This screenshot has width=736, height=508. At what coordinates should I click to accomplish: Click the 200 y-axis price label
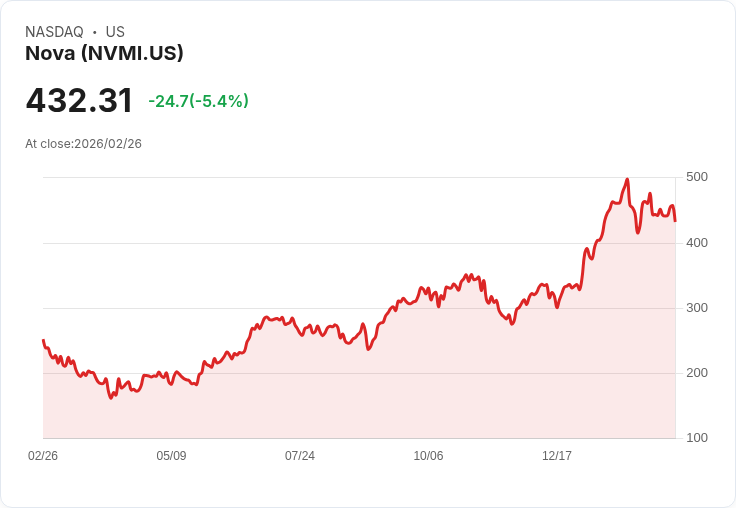pyautogui.click(x=697, y=373)
